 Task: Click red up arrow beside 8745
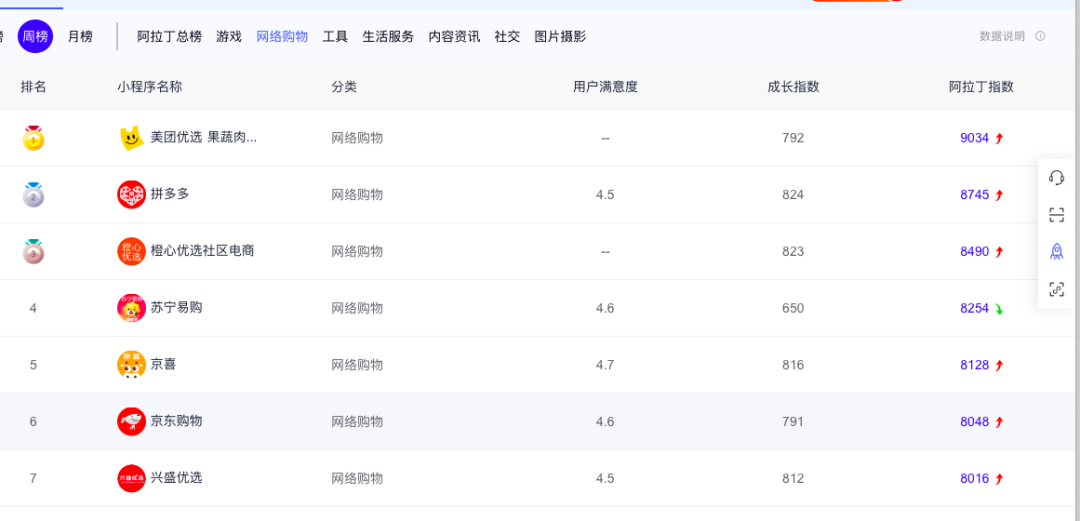coord(999,196)
